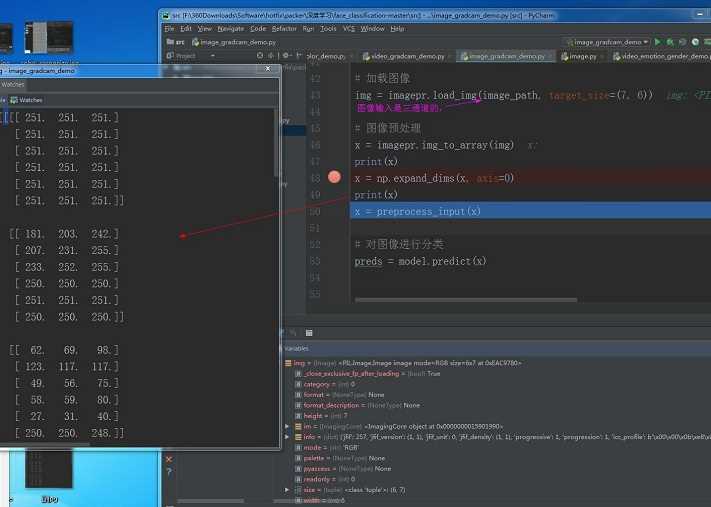Screen dimensions: 711x507
Task: Select the image_gradcam_demo.py editor tab
Action: coord(506,56)
